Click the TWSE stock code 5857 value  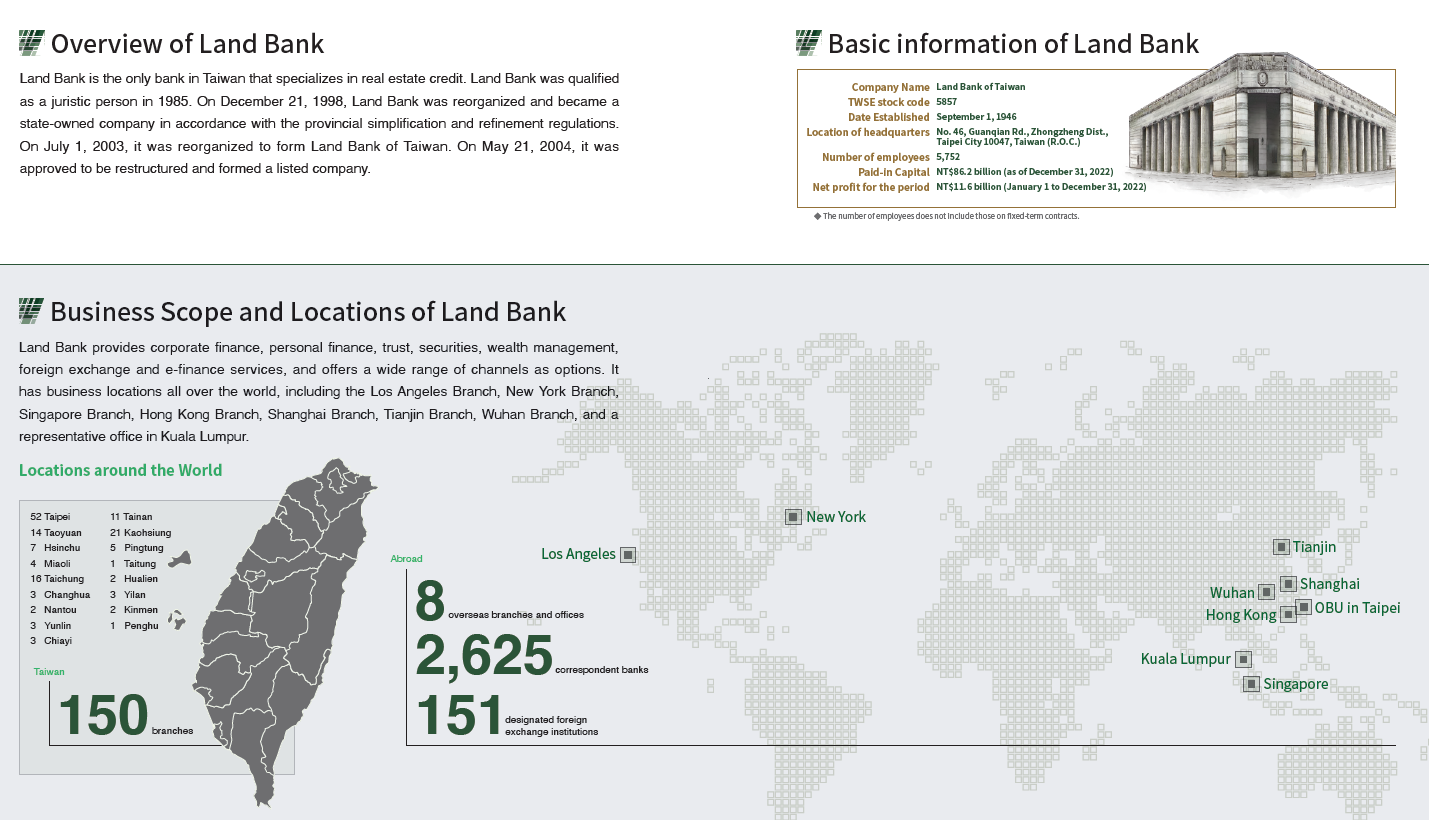[947, 102]
